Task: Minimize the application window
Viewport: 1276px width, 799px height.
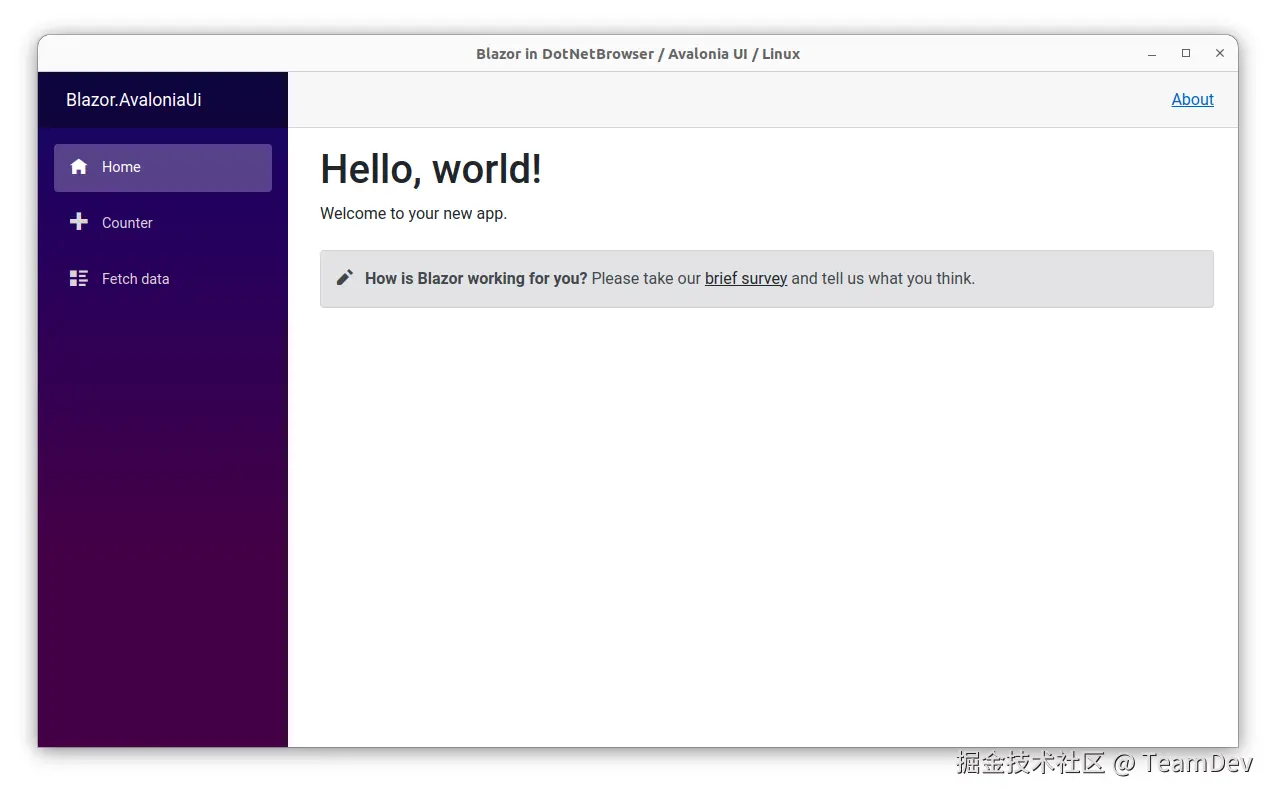Action: (1151, 53)
